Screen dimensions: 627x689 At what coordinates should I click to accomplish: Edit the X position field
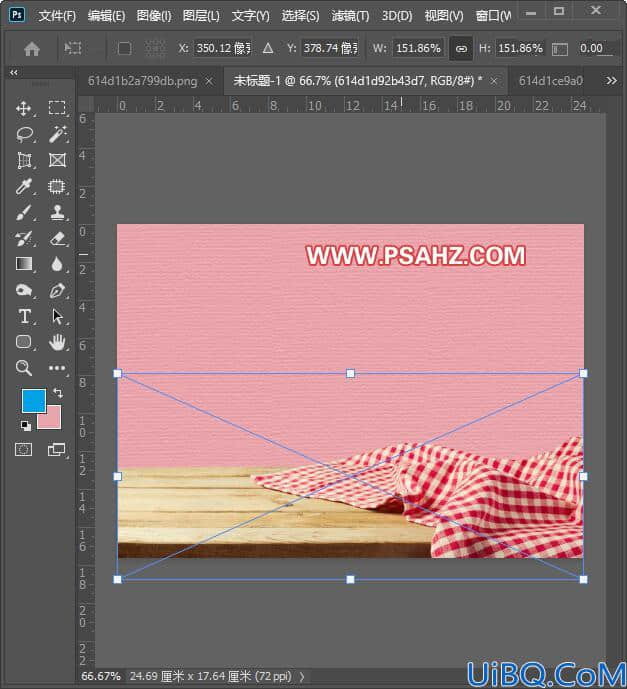click(x=223, y=48)
